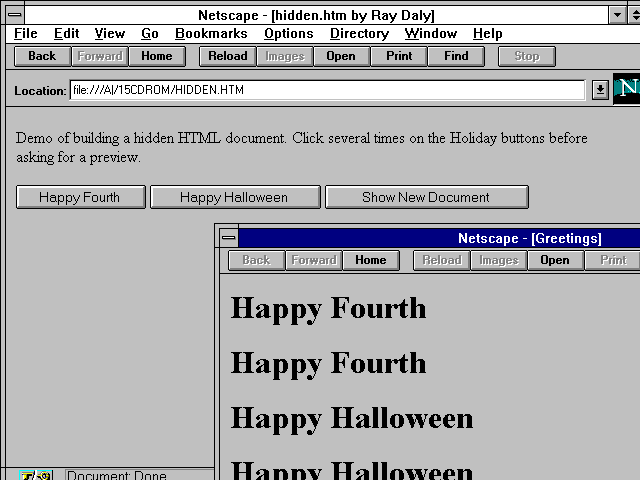Click the Demo of building description text
The image size is (640, 480).
pos(301,147)
